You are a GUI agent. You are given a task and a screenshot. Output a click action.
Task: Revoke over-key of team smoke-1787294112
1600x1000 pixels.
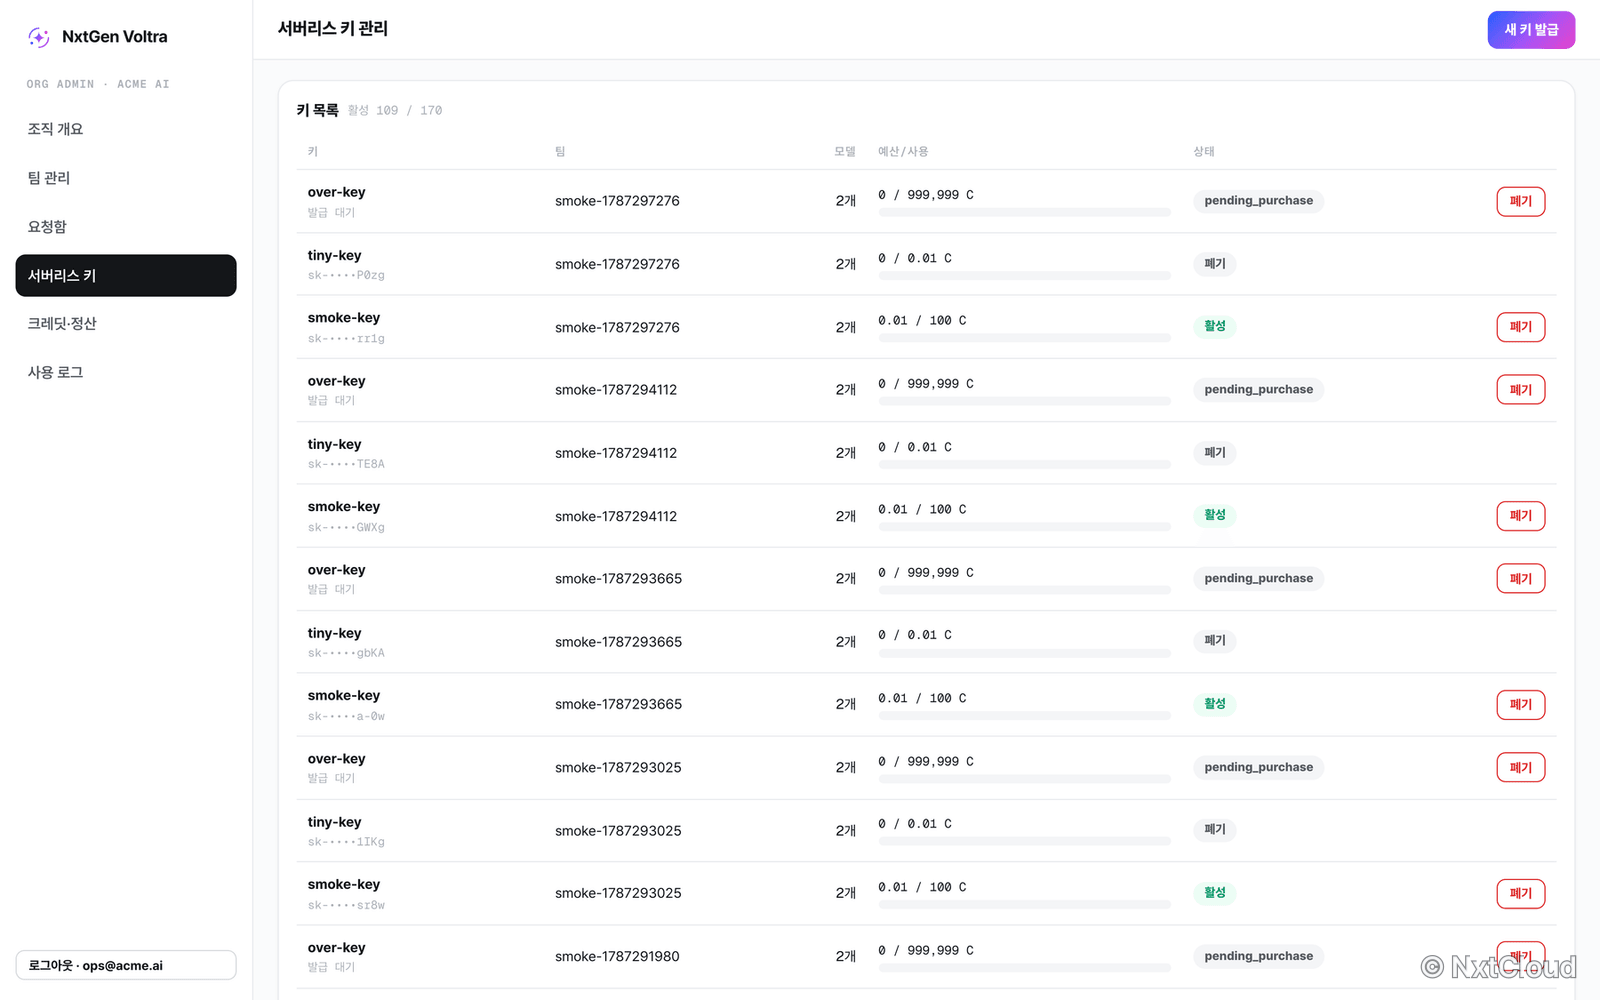click(x=1520, y=390)
